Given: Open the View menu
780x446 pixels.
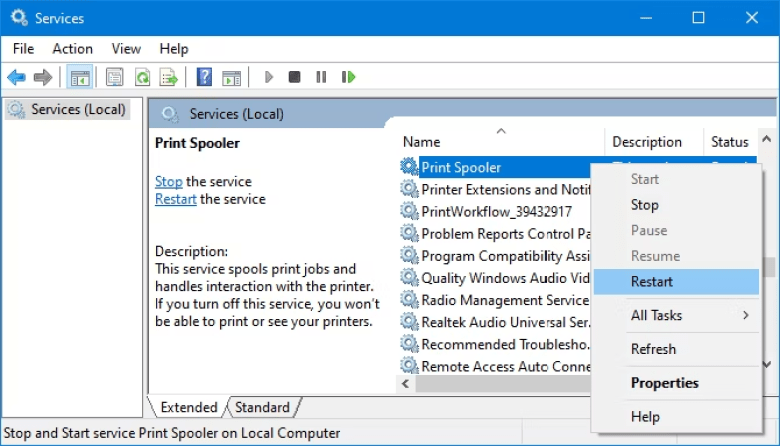Looking at the screenshot, I should point(126,49).
